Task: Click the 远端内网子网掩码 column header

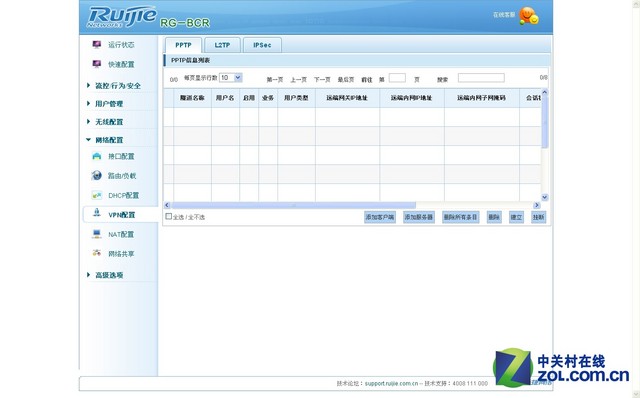Action: [482, 98]
